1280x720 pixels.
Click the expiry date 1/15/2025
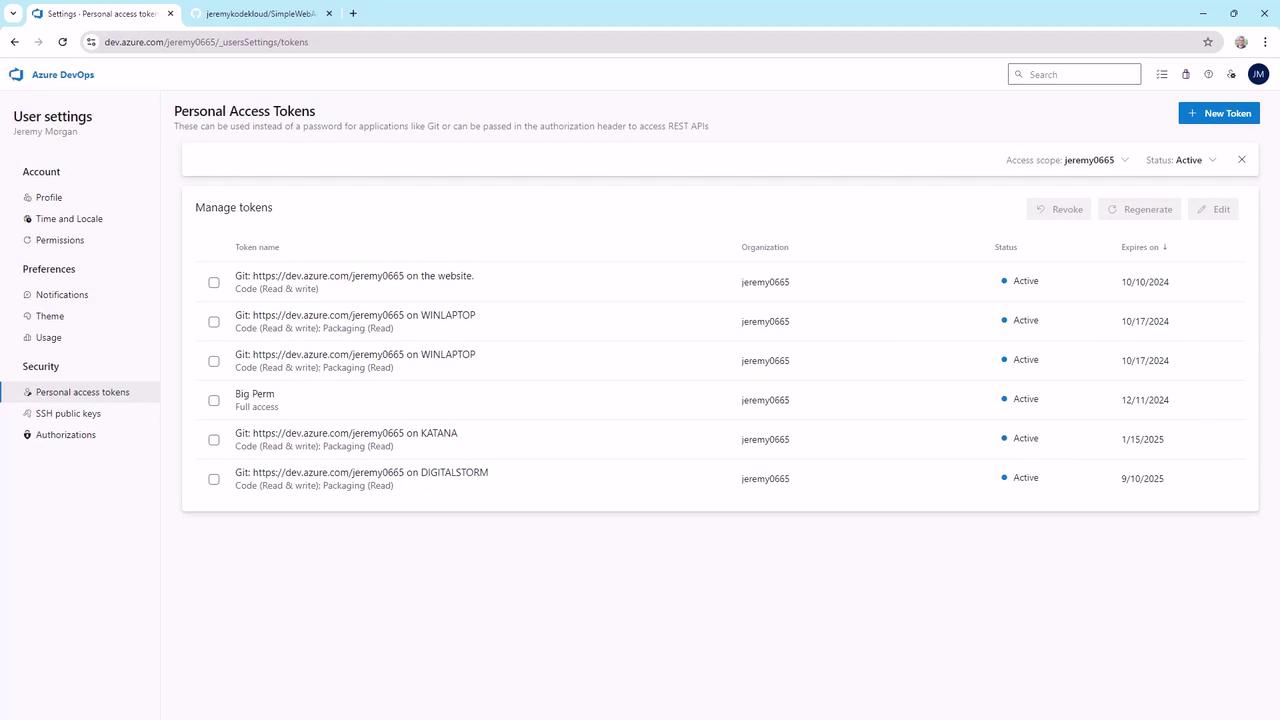[x=1143, y=440]
